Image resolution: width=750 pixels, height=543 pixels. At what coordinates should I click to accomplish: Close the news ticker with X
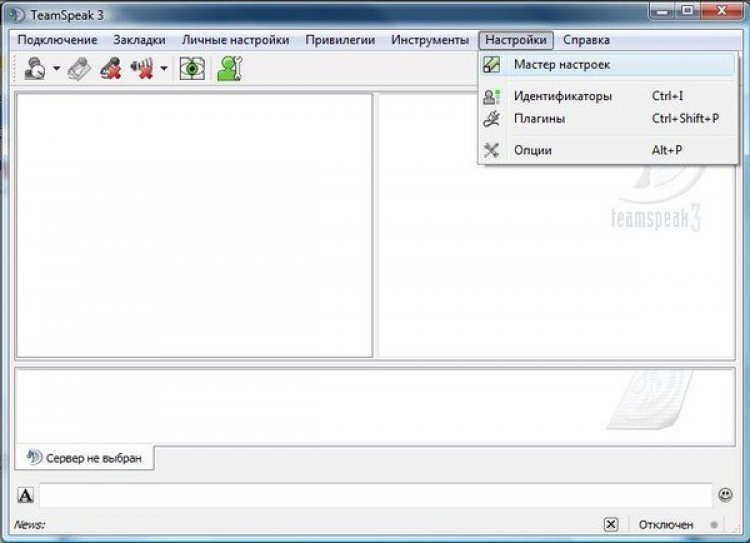[x=611, y=525]
